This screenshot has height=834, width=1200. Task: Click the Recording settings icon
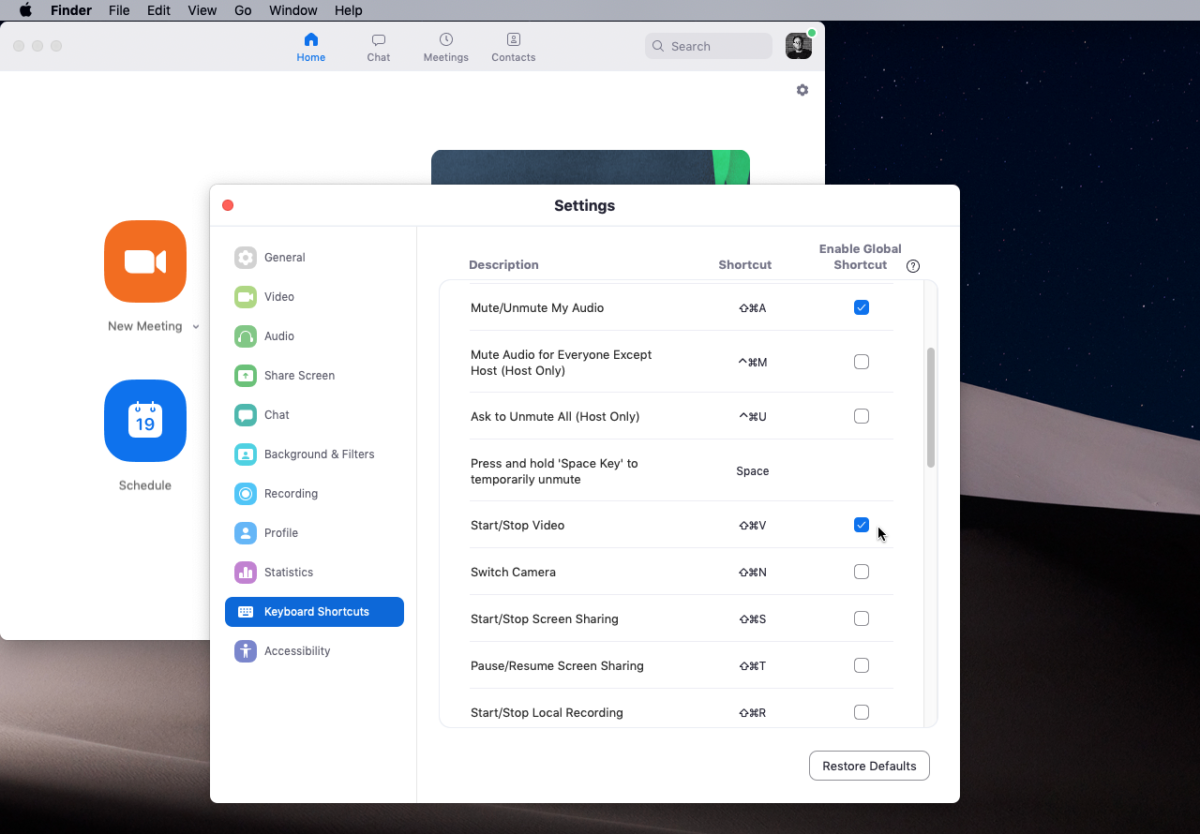(245, 494)
